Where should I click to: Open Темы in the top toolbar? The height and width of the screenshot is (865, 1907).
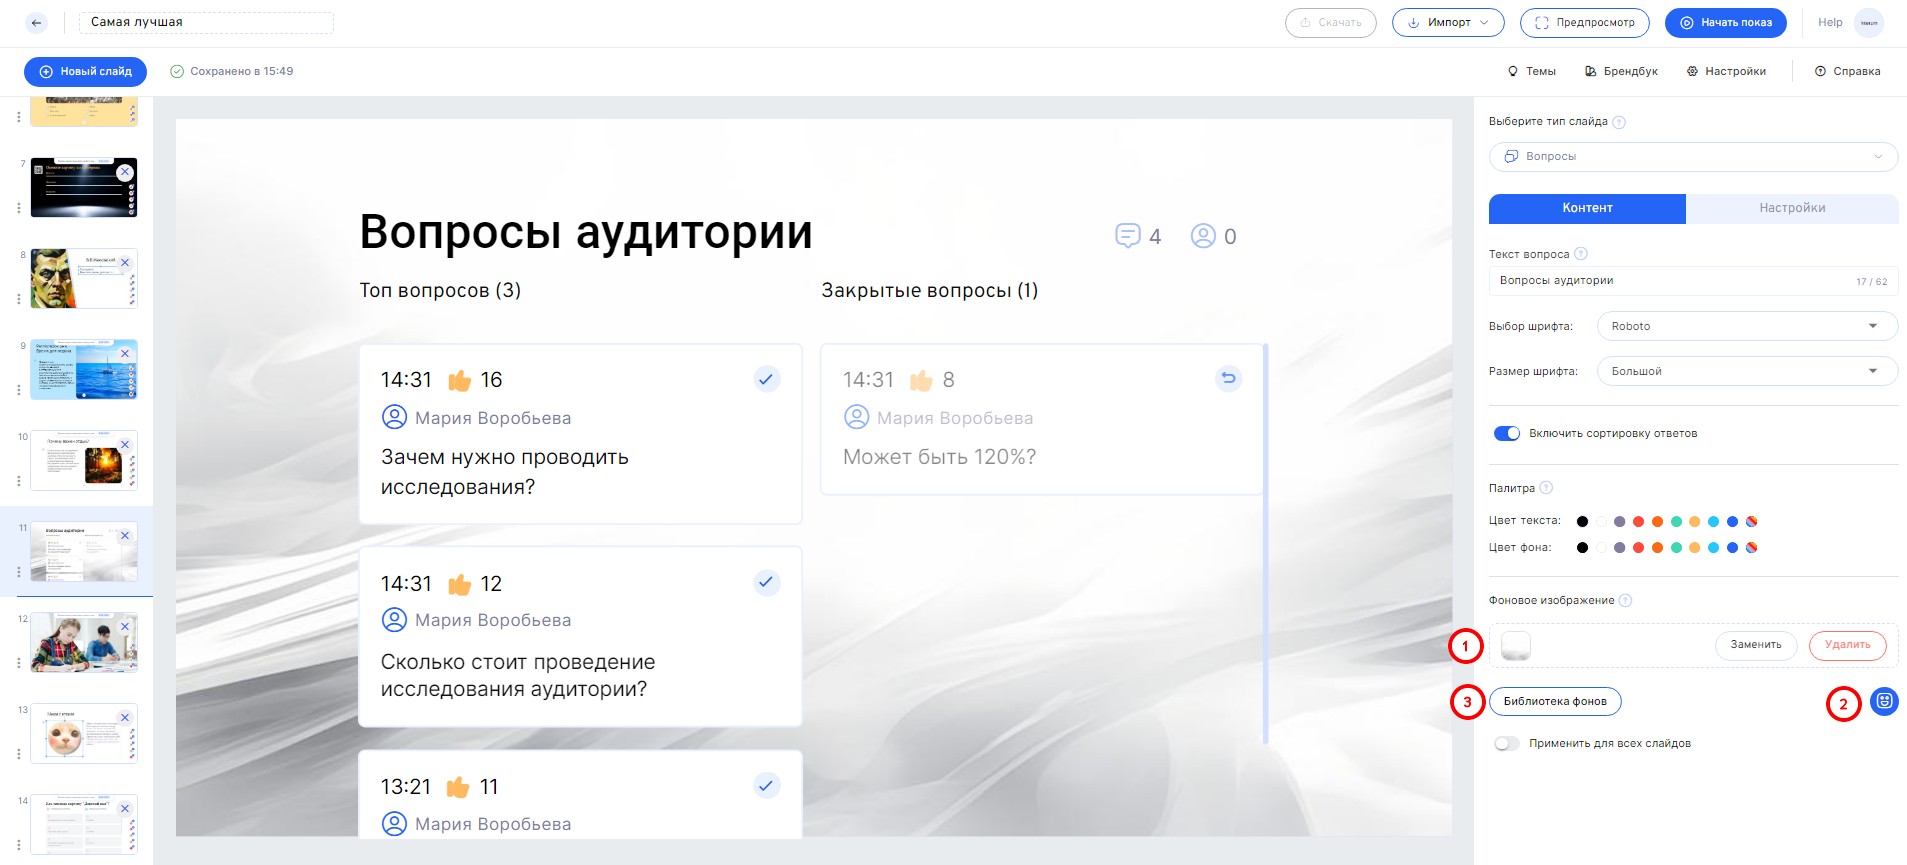pyautogui.click(x=1531, y=71)
